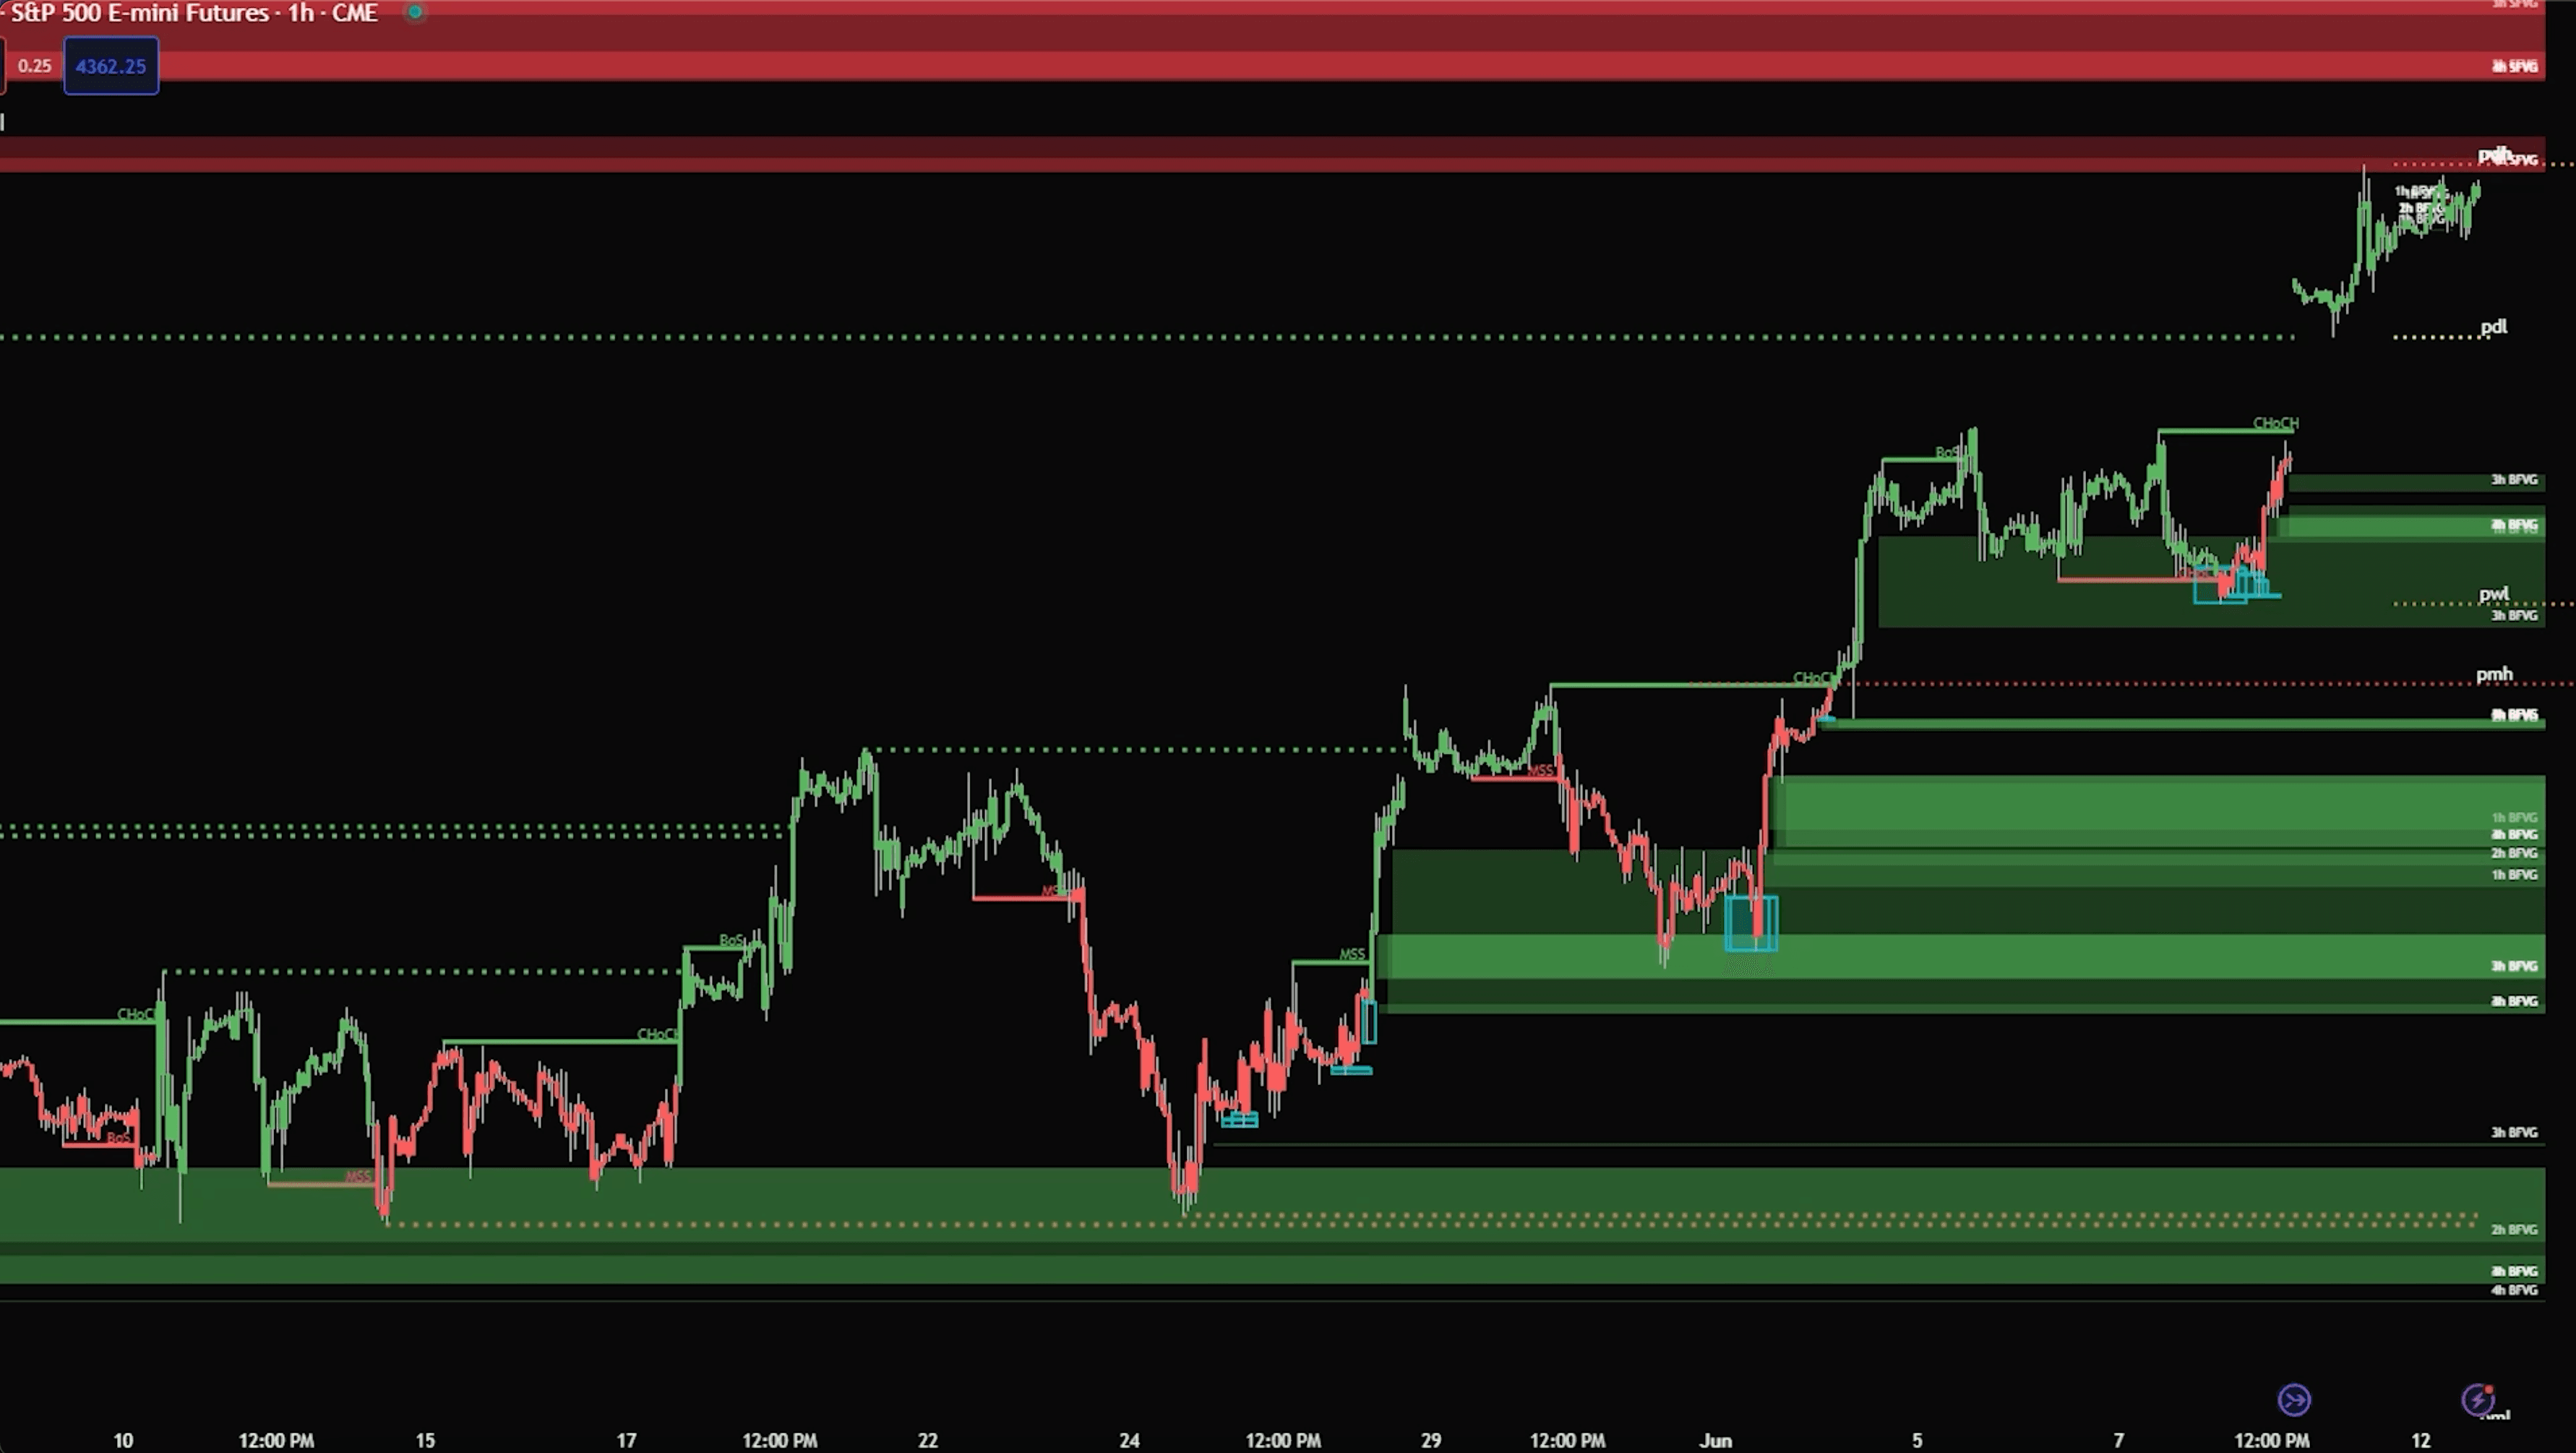Select the pwl level label
The width and height of the screenshot is (2576, 1453).
2493,594
